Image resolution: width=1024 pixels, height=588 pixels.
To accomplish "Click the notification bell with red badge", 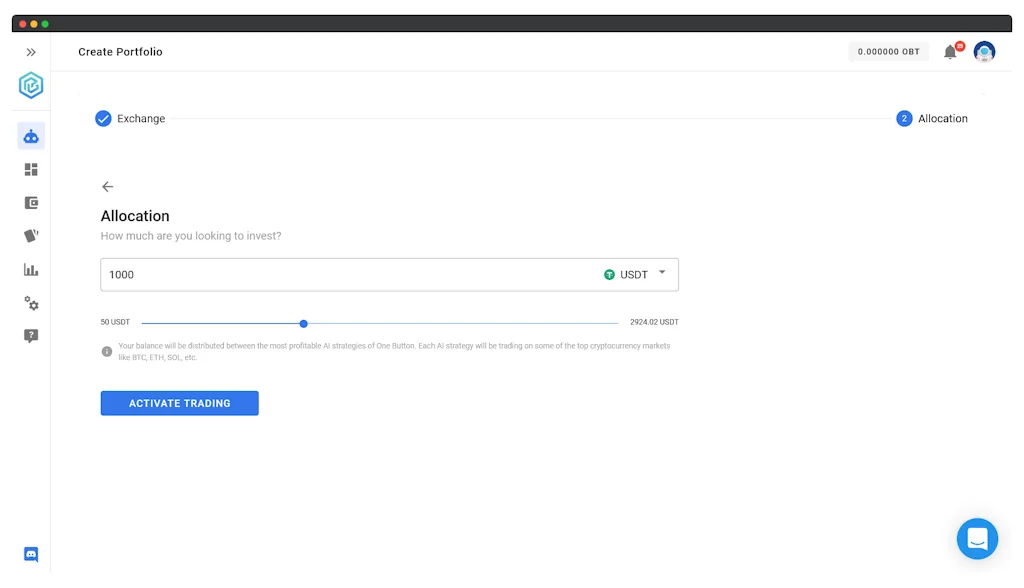I will pos(950,51).
